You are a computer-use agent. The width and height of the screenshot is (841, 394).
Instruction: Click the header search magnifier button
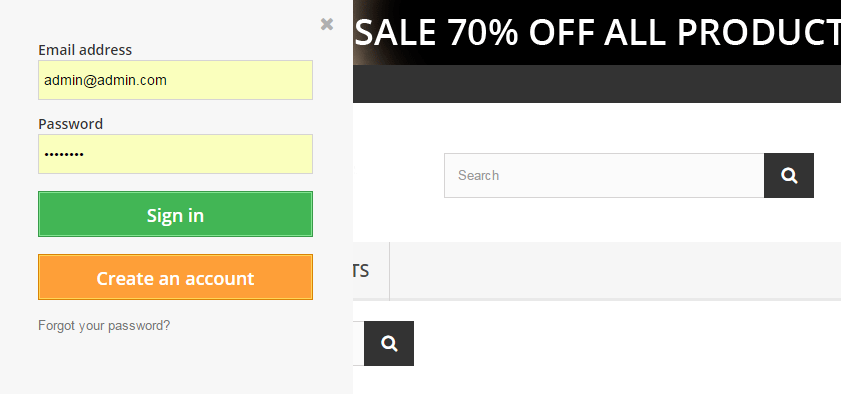pyautogui.click(x=788, y=175)
